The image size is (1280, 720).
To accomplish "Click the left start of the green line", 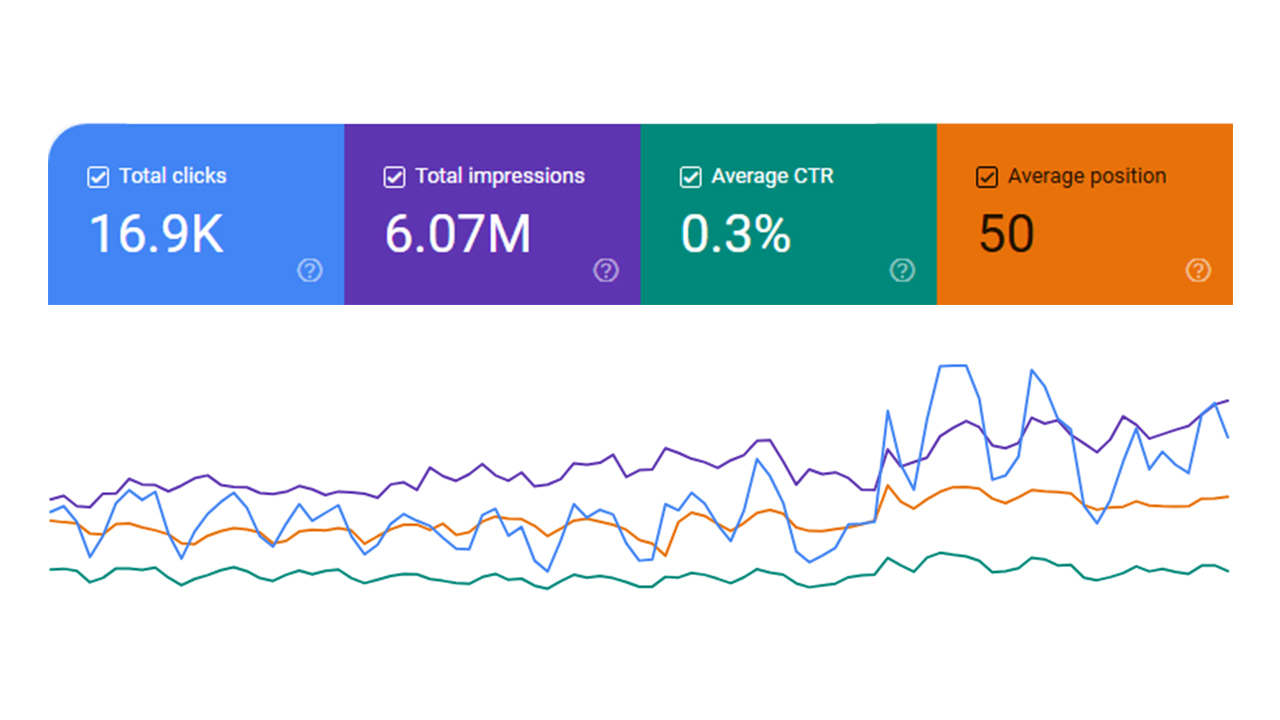I will point(52,569).
